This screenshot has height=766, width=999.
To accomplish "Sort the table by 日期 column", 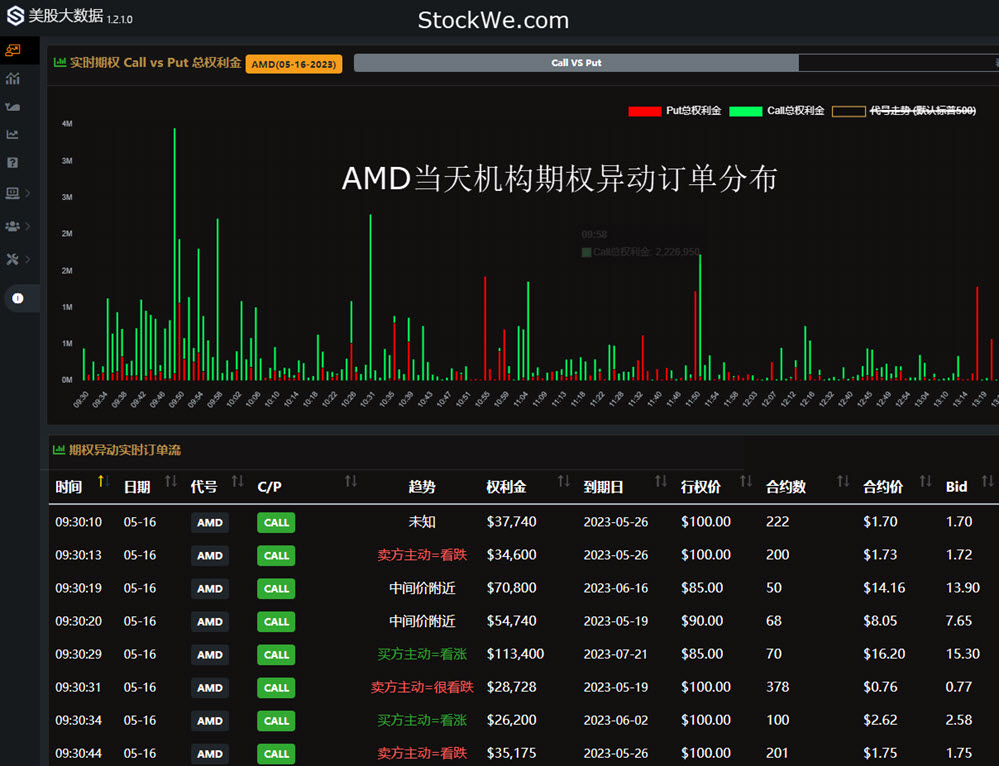I will 171,482.
